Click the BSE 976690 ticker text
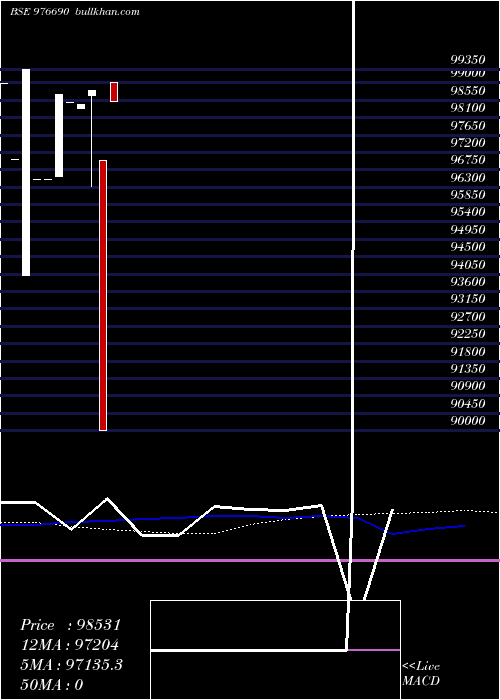 click(39, 12)
